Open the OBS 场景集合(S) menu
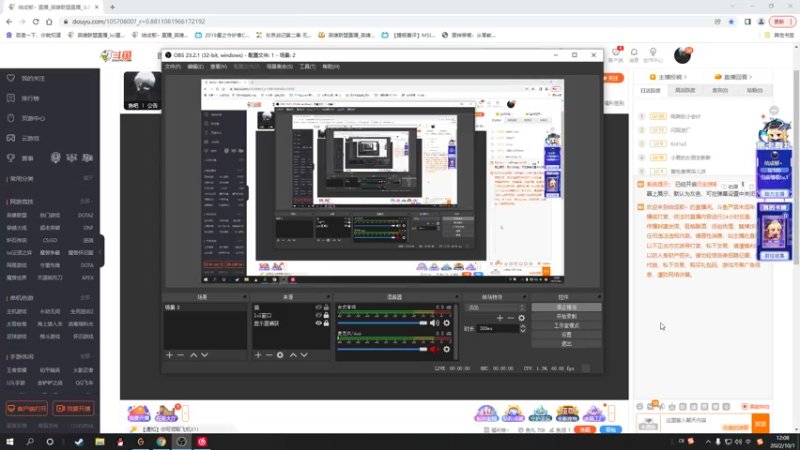The height and width of the screenshot is (450, 800). [x=280, y=67]
